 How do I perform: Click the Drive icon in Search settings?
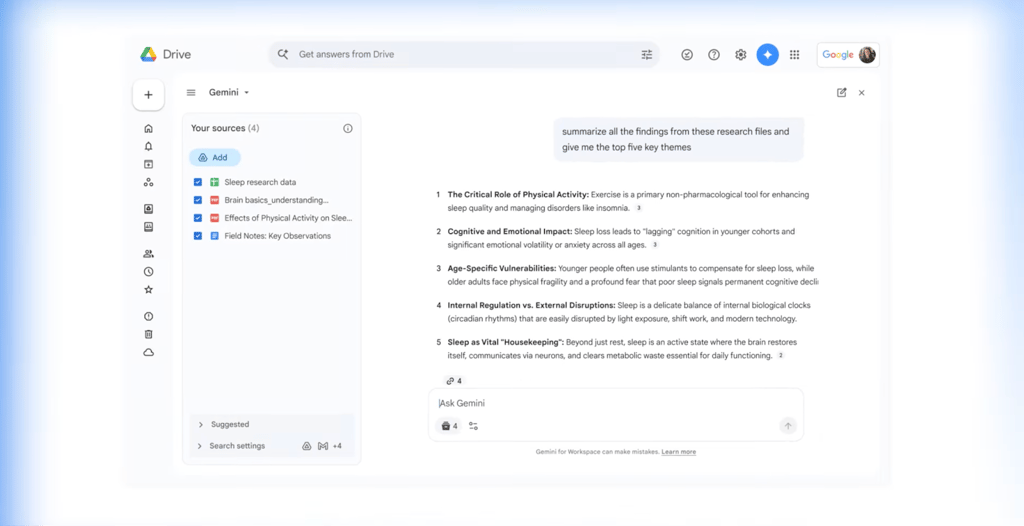click(306, 446)
